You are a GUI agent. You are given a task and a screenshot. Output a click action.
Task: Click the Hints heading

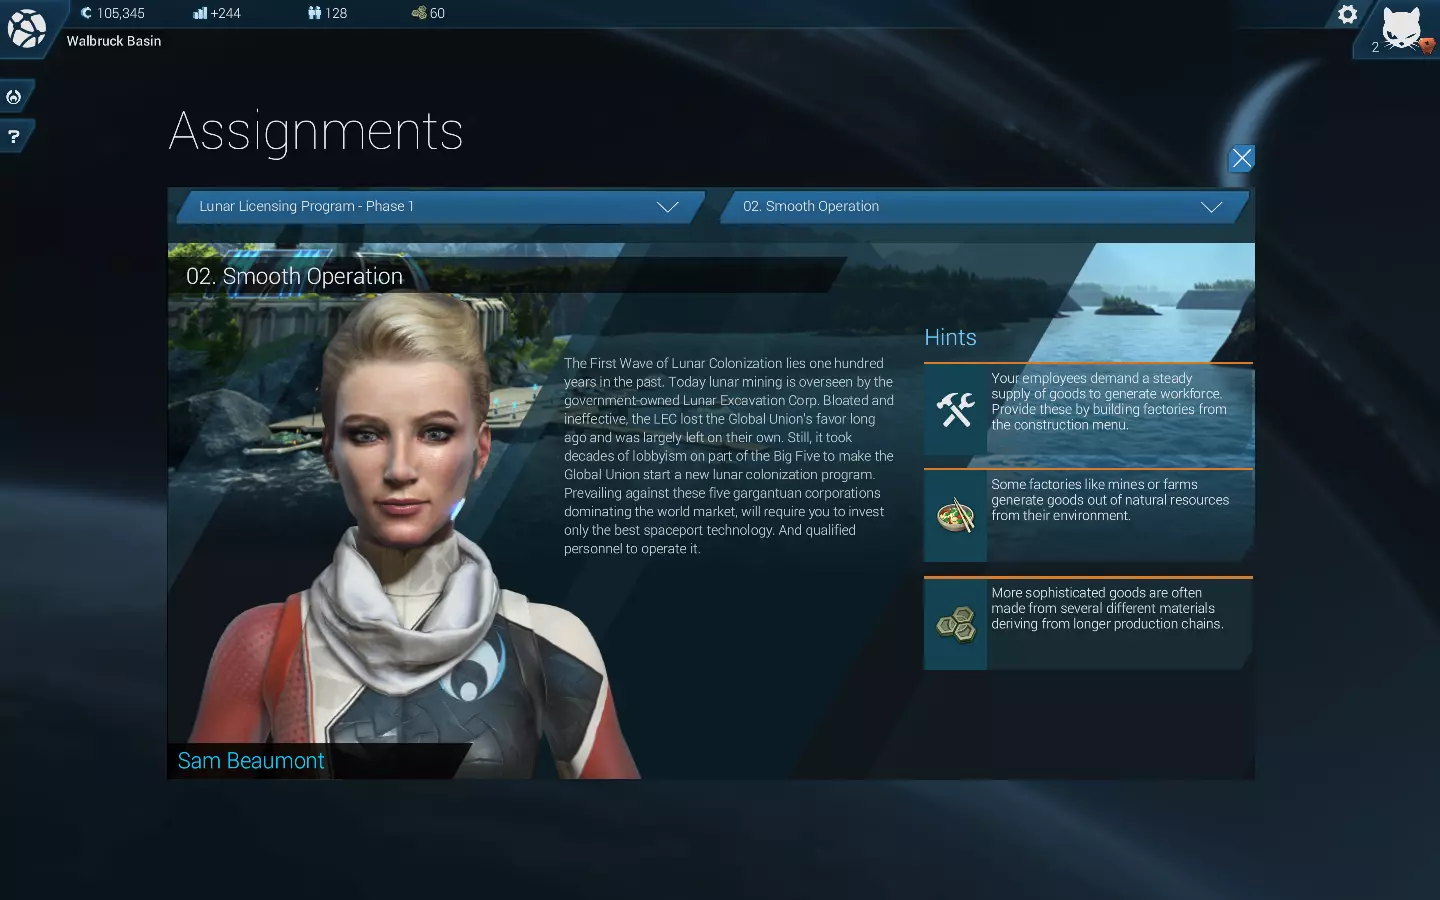(x=950, y=338)
